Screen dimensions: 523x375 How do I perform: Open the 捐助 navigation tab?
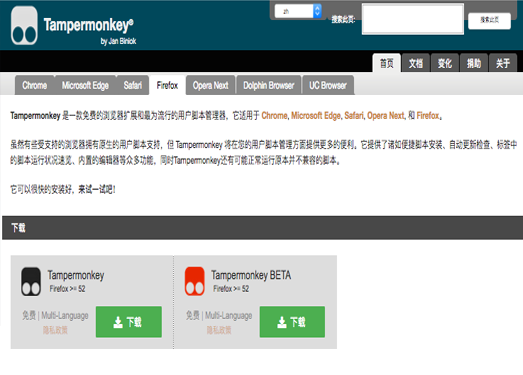(474, 63)
